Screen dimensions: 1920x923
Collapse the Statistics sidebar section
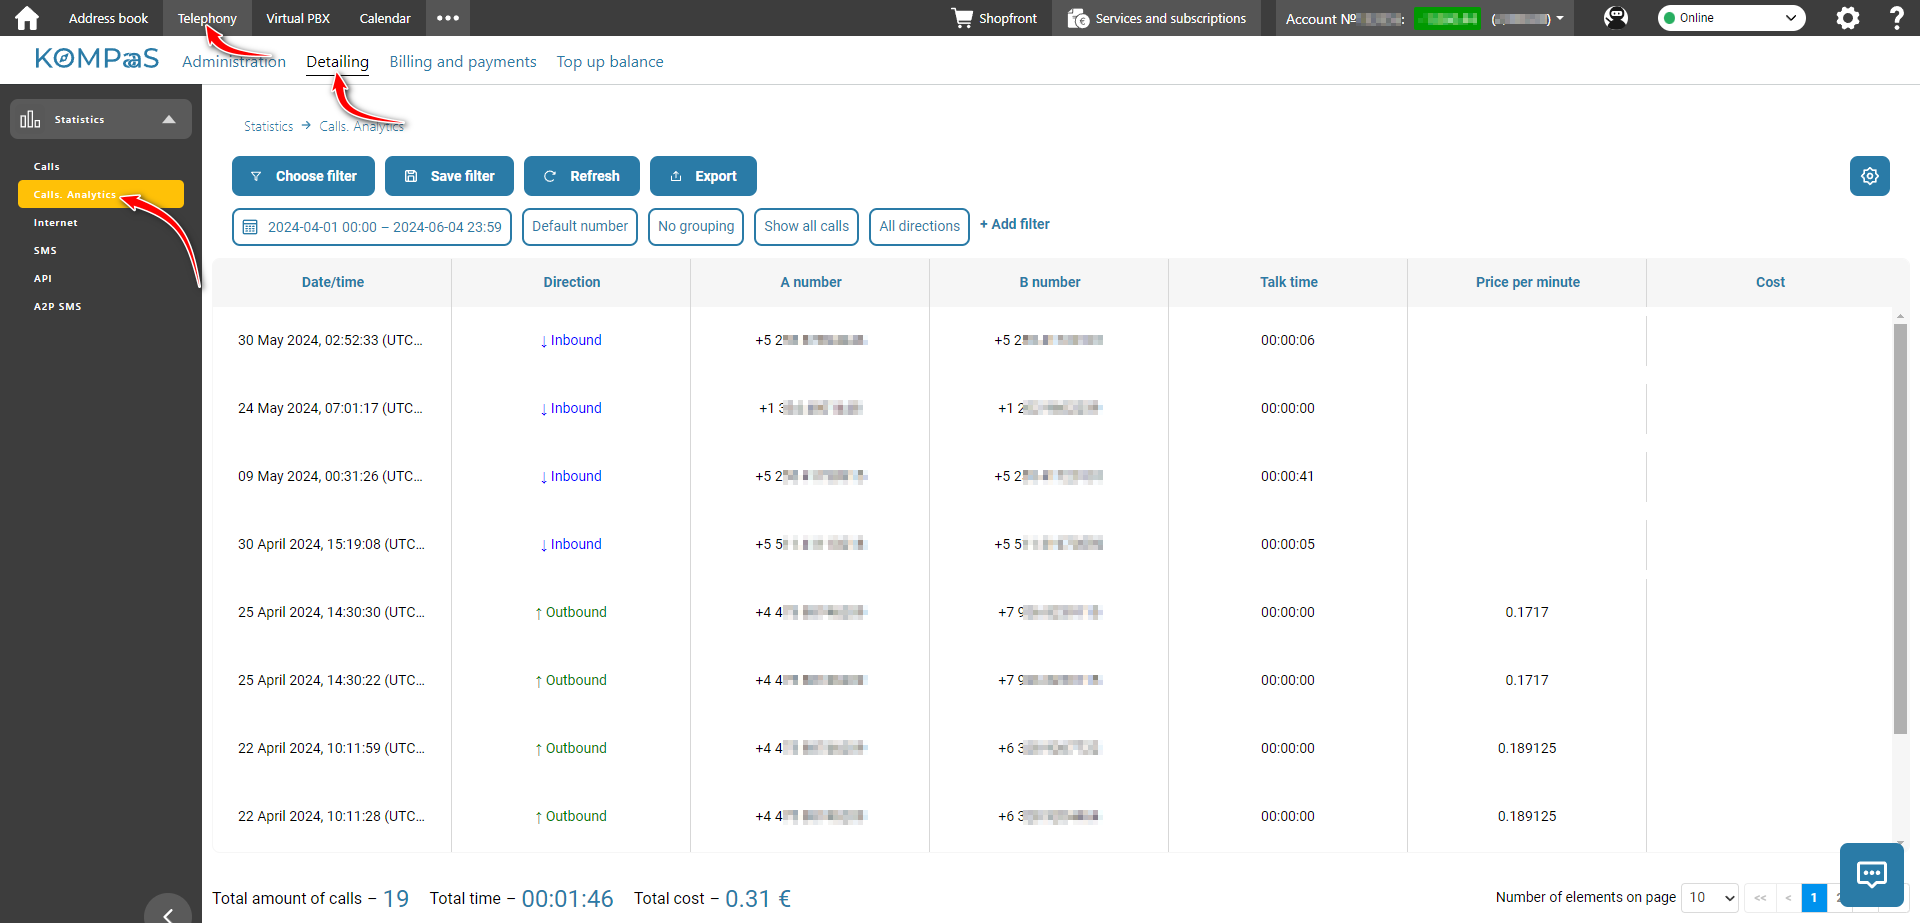point(101,119)
